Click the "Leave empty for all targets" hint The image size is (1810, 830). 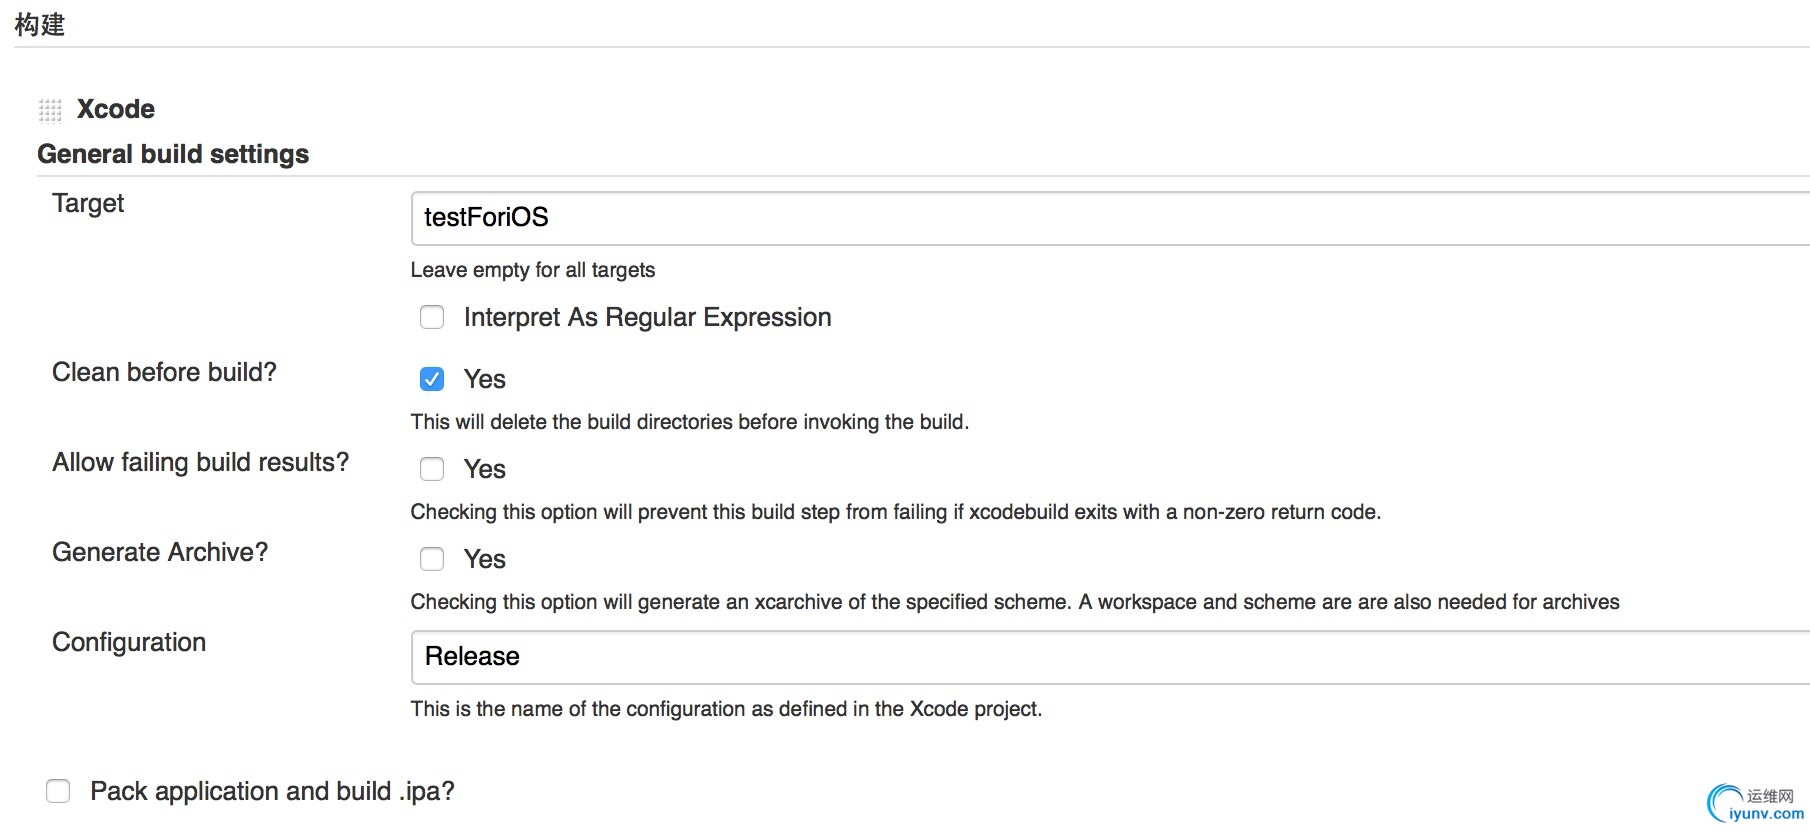click(533, 270)
